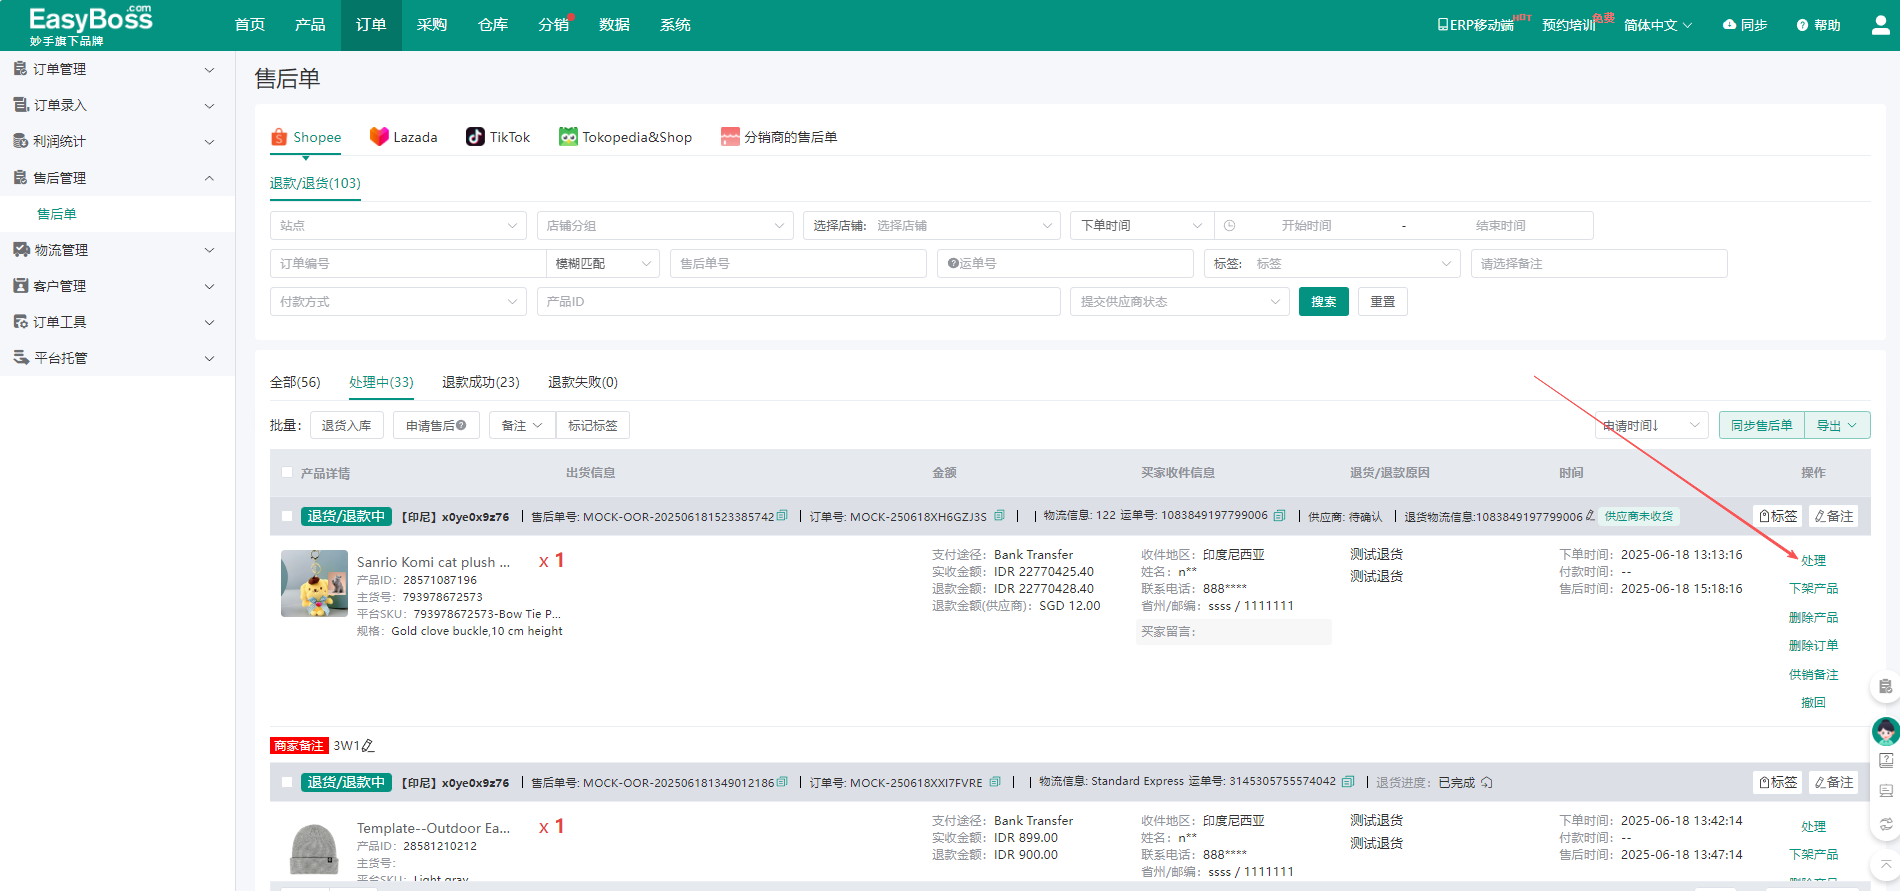Click the Shopee platform icon tab
Image resolution: width=1900 pixels, height=891 pixels.
pyautogui.click(x=279, y=137)
